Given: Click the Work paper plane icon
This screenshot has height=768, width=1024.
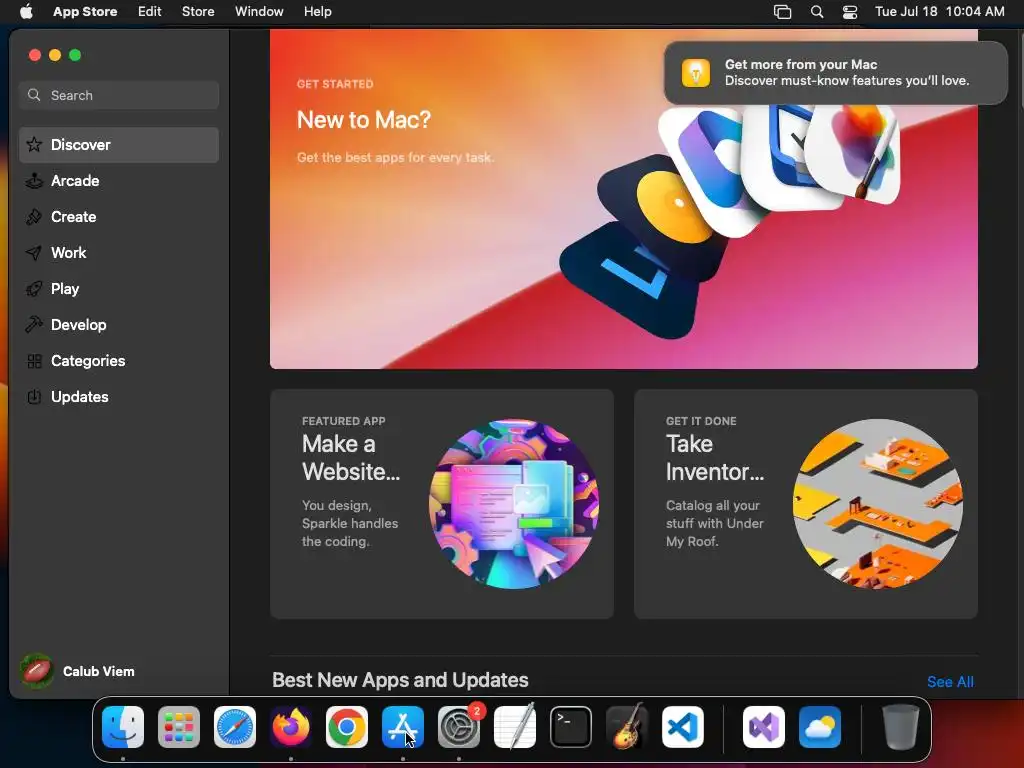Looking at the screenshot, I should [34, 253].
